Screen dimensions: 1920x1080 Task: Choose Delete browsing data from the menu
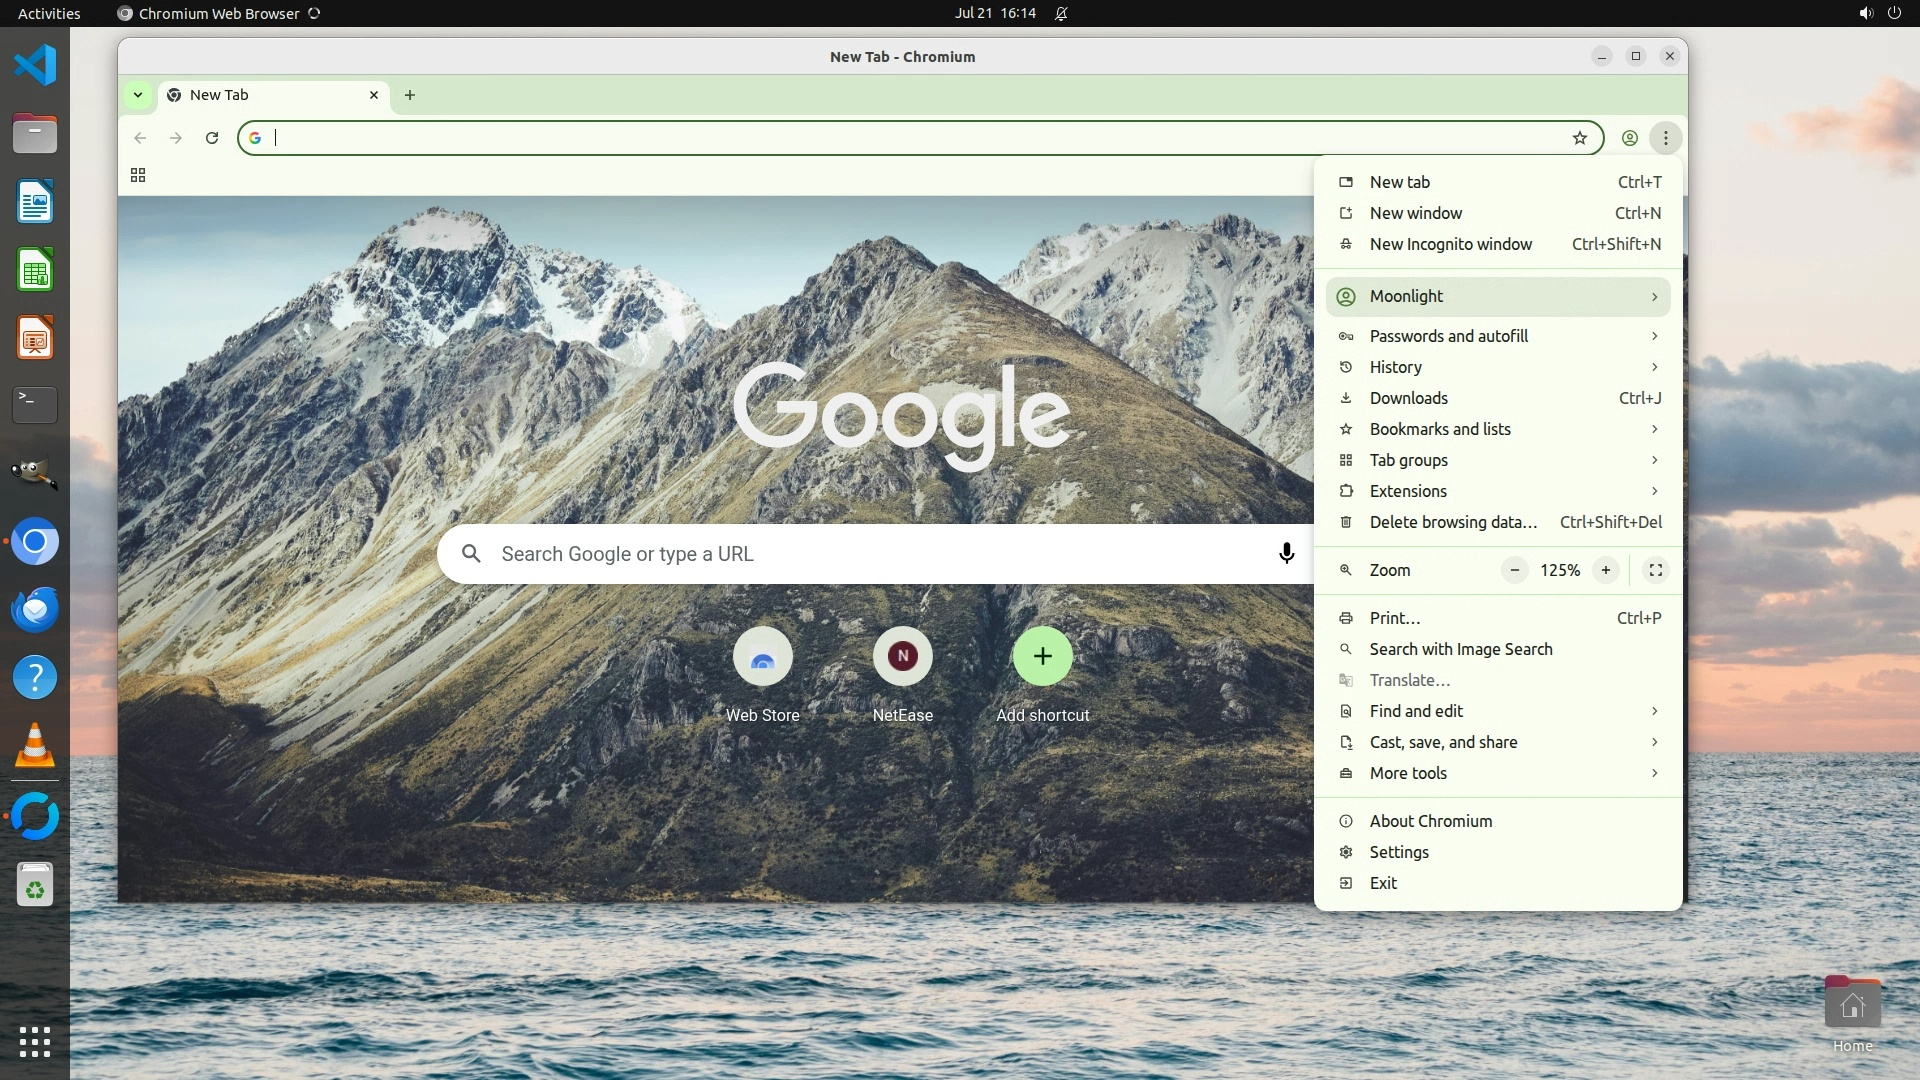(1452, 522)
